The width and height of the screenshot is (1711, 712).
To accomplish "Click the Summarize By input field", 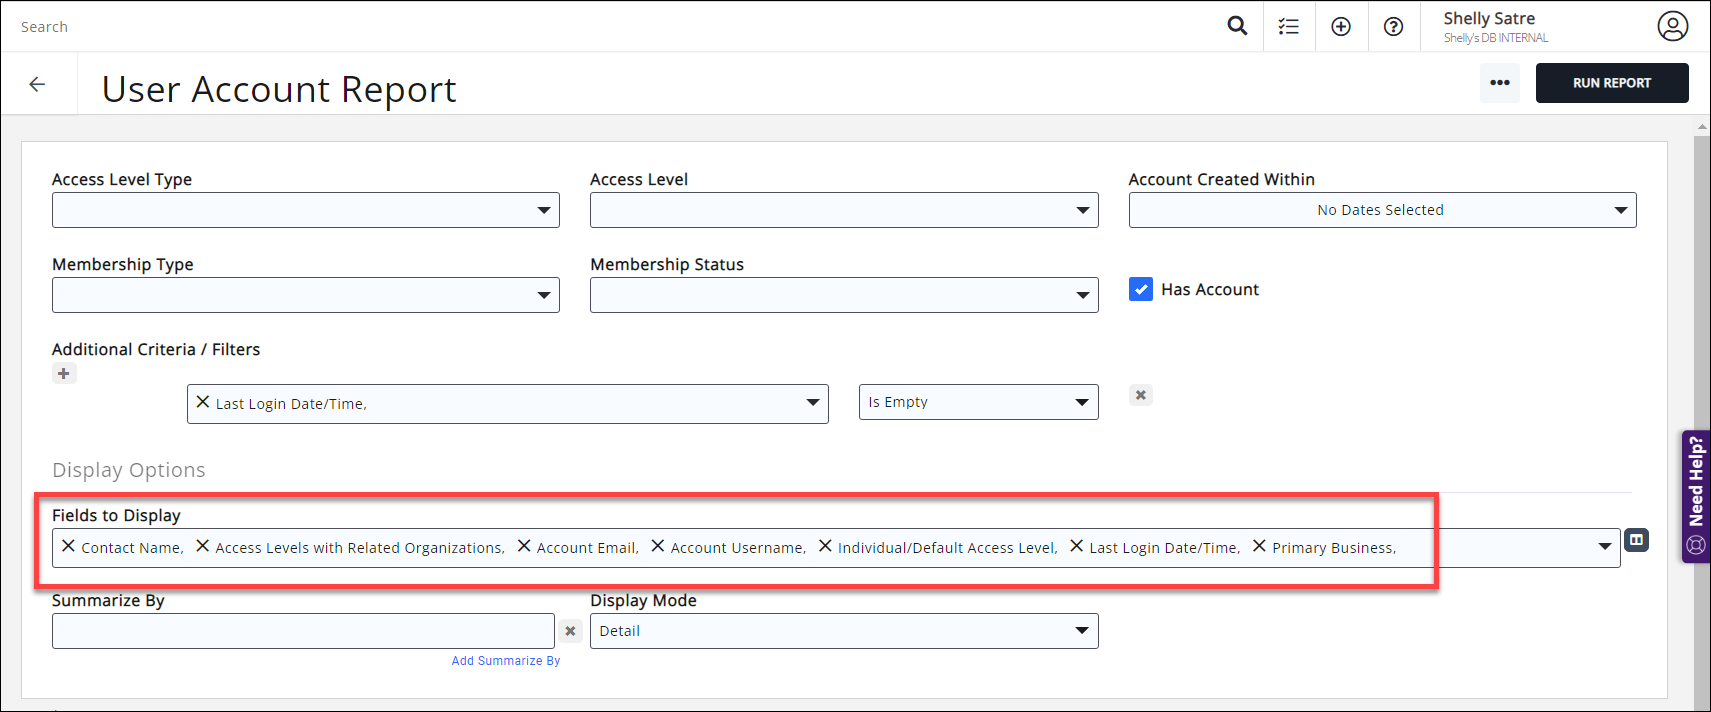I will coord(302,631).
